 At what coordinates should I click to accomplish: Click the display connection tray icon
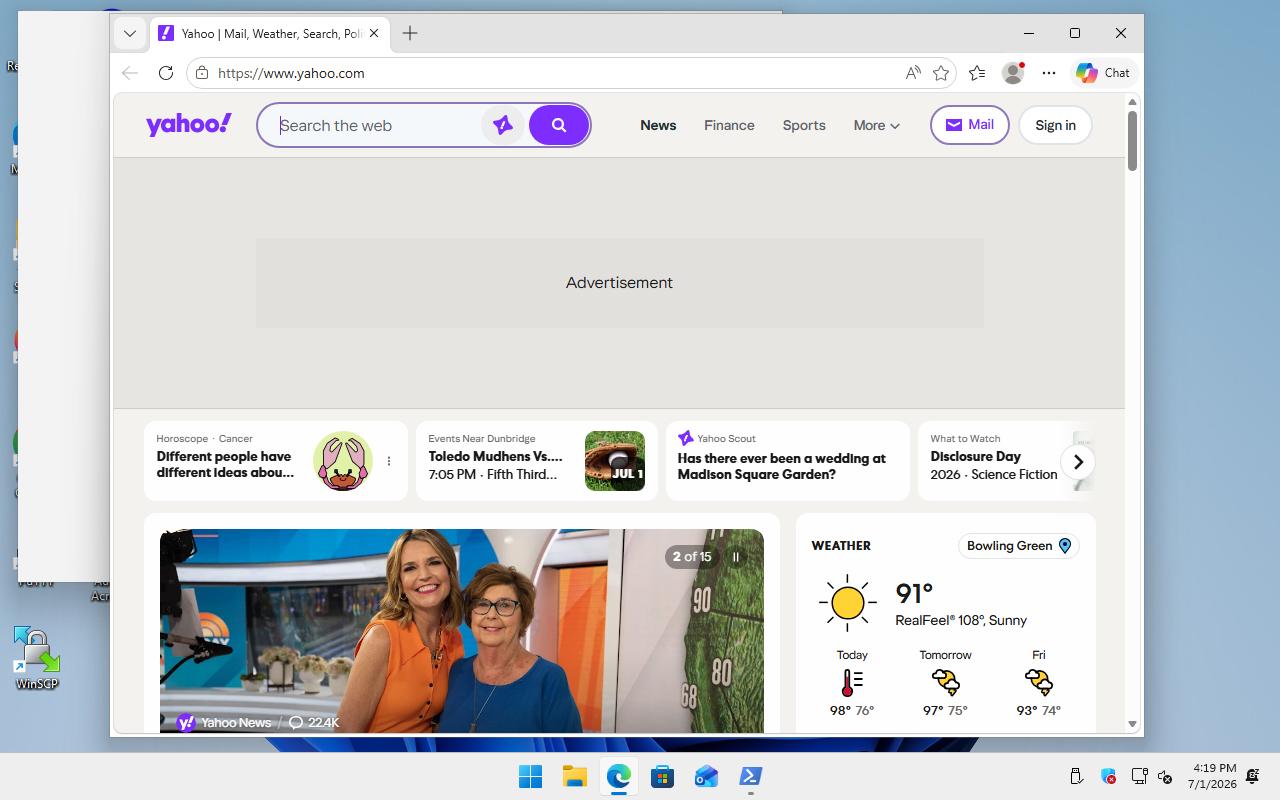pyautogui.click(x=1139, y=777)
